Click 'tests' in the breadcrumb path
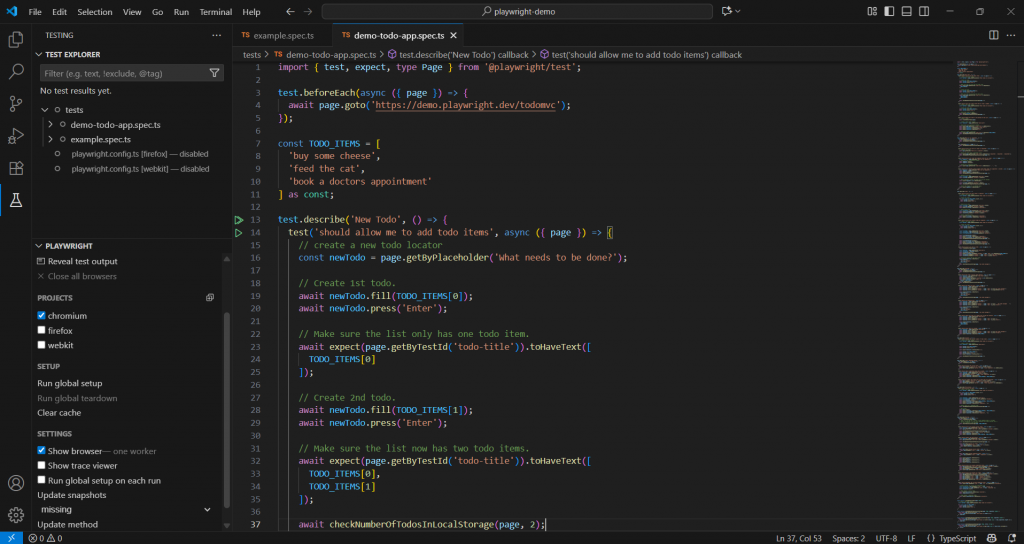Image resolution: width=1024 pixels, height=544 pixels. pyautogui.click(x=252, y=55)
